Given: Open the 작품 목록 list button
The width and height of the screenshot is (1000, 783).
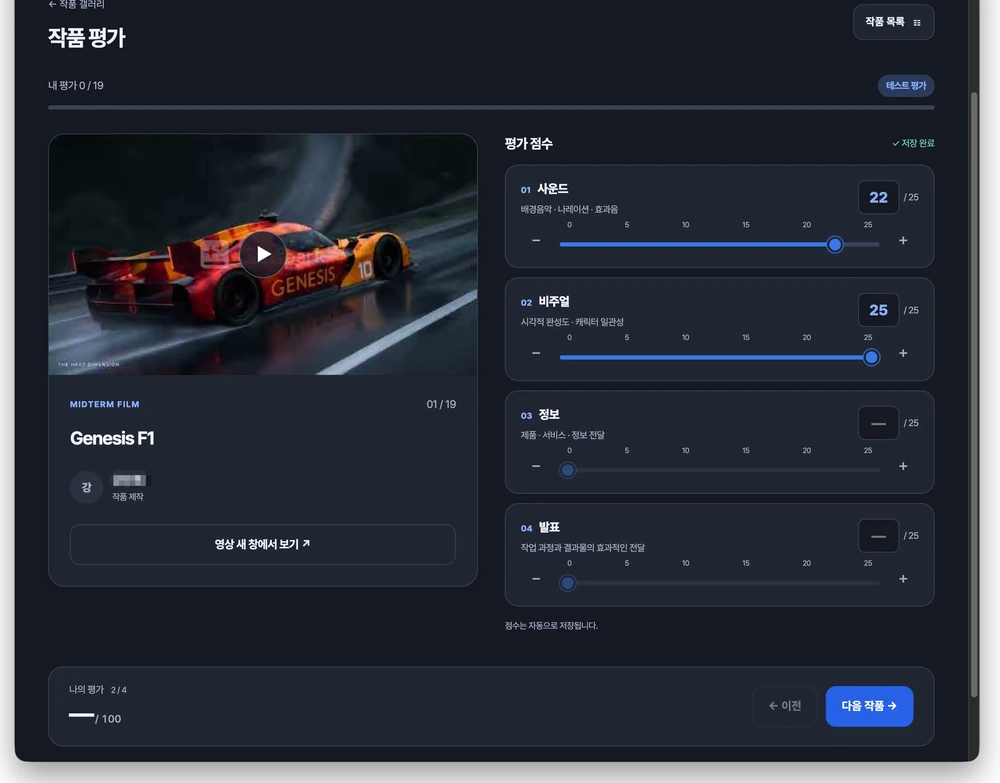Looking at the screenshot, I should coord(893,22).
